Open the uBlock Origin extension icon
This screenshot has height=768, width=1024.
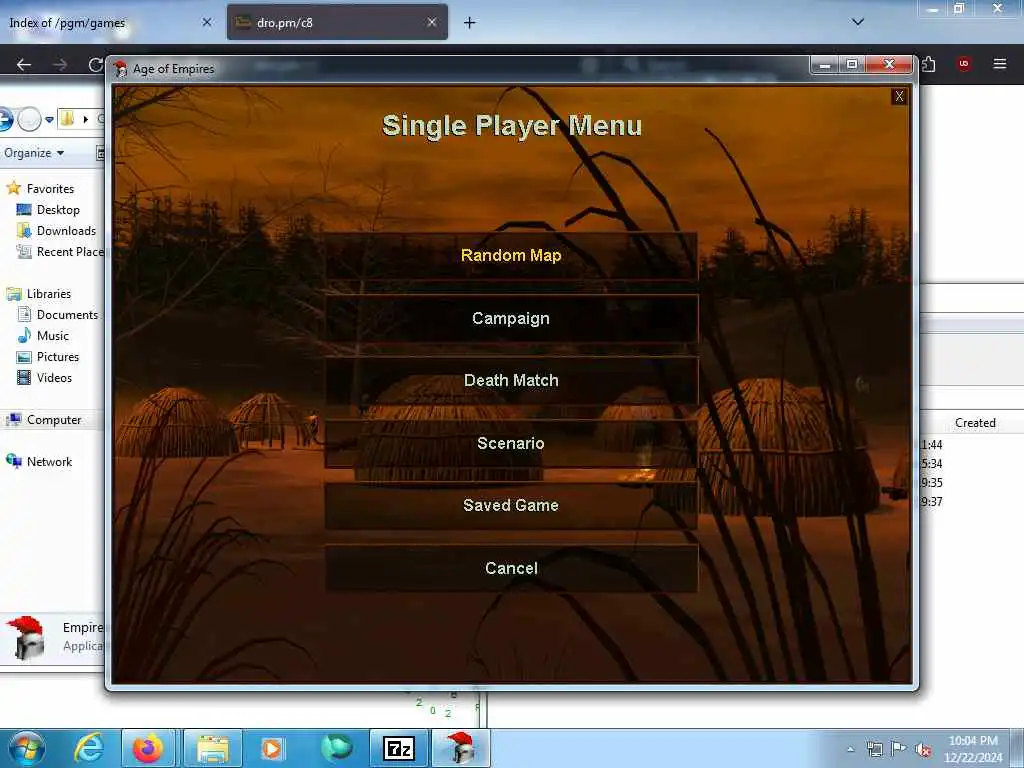(x=963, y=64)
